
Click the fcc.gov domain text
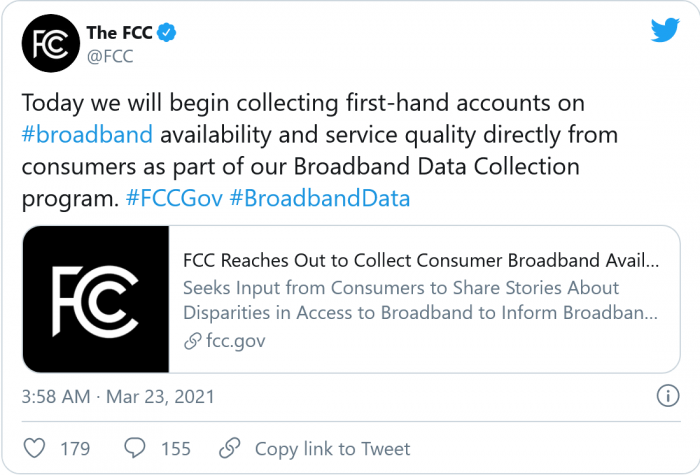click(235, 341)
